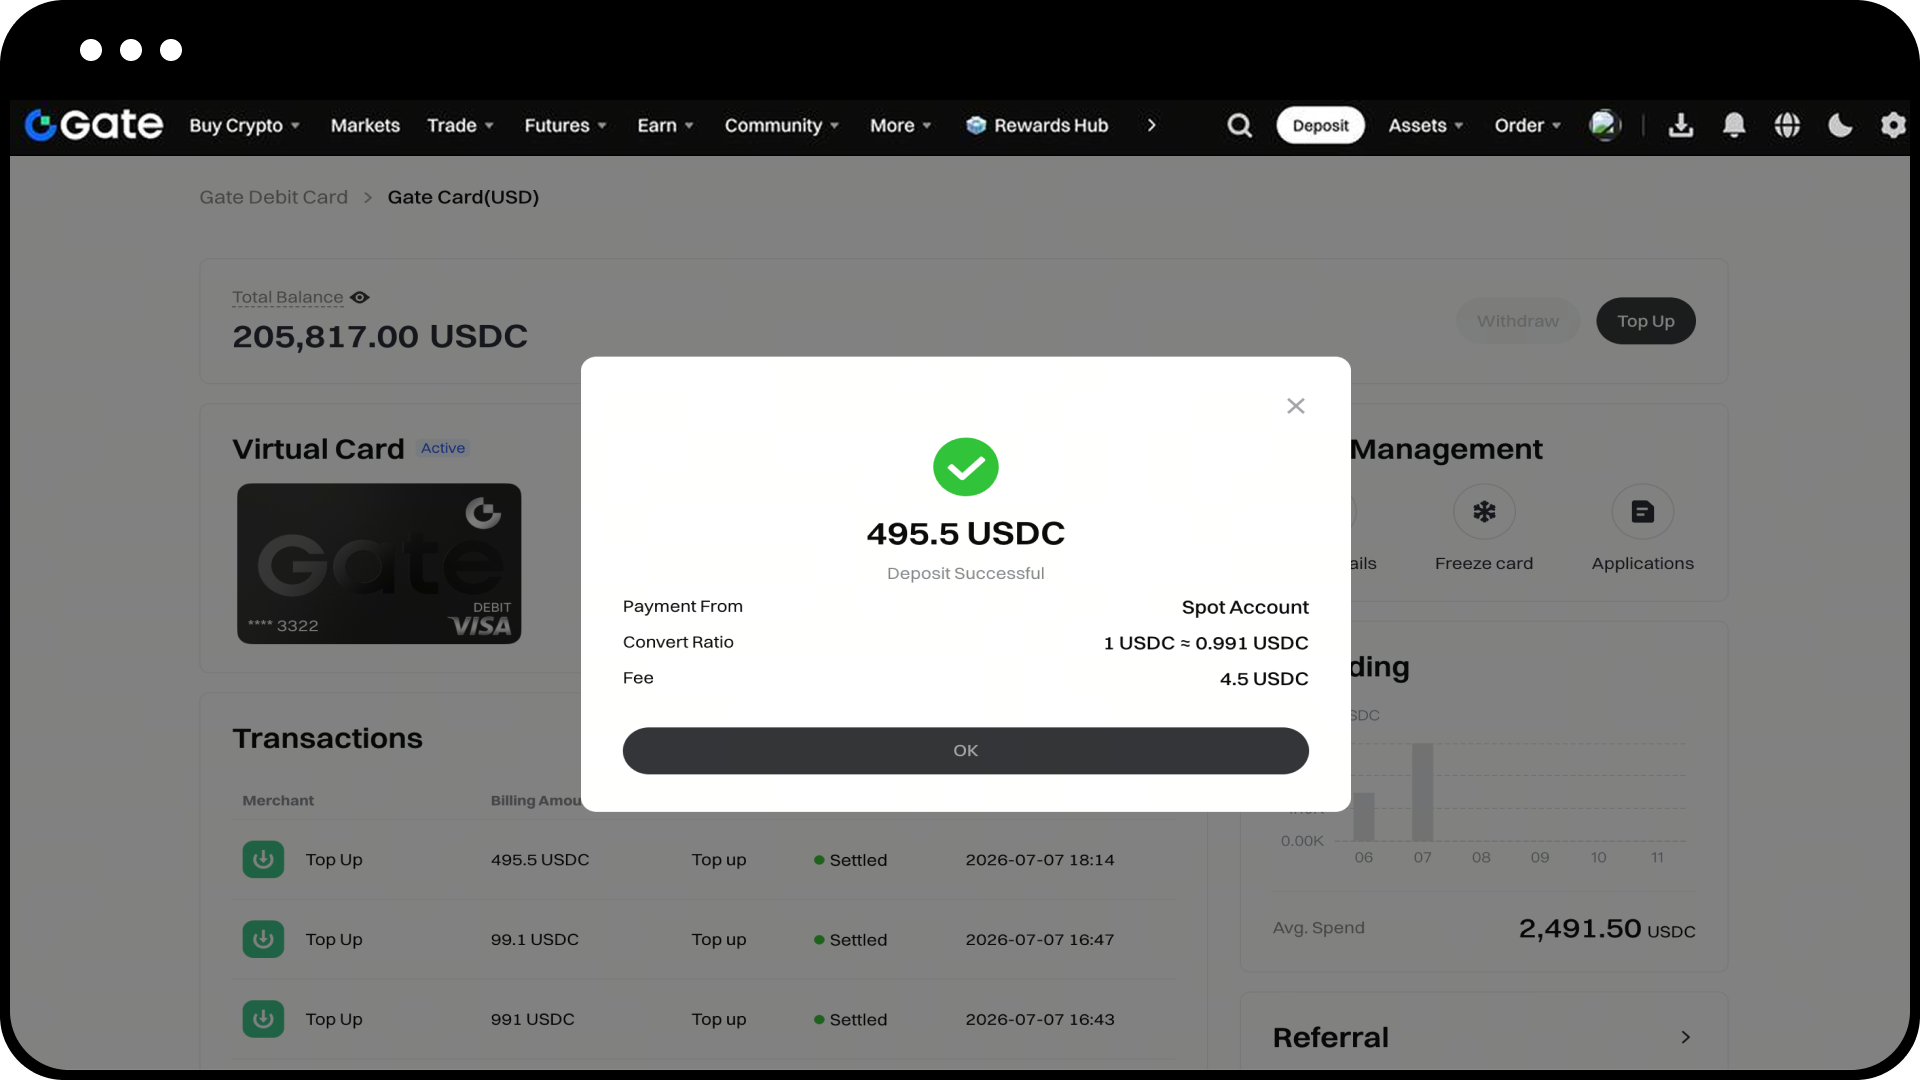Click the 991 USDC billing amount
Viewport: 1920px width, 1080px height.
pos(532,1020)
